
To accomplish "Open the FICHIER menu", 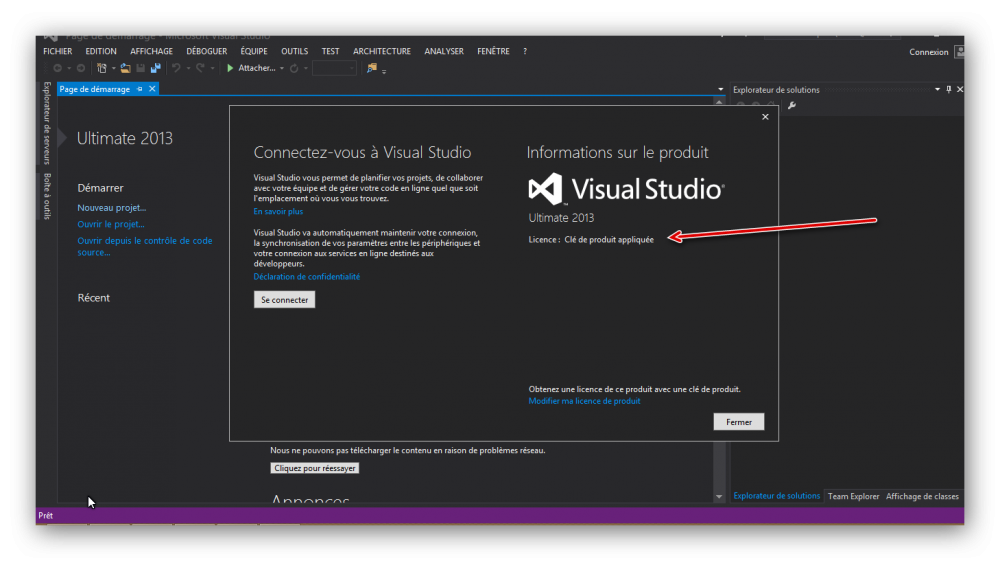I will pos(57,51).
